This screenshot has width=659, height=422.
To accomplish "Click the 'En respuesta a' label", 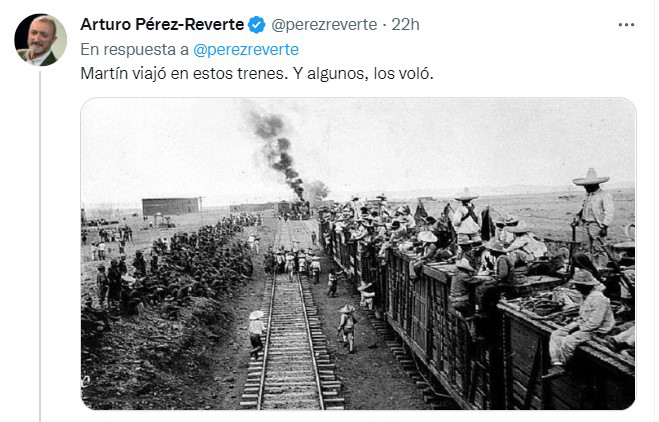I will pos(134,50).
